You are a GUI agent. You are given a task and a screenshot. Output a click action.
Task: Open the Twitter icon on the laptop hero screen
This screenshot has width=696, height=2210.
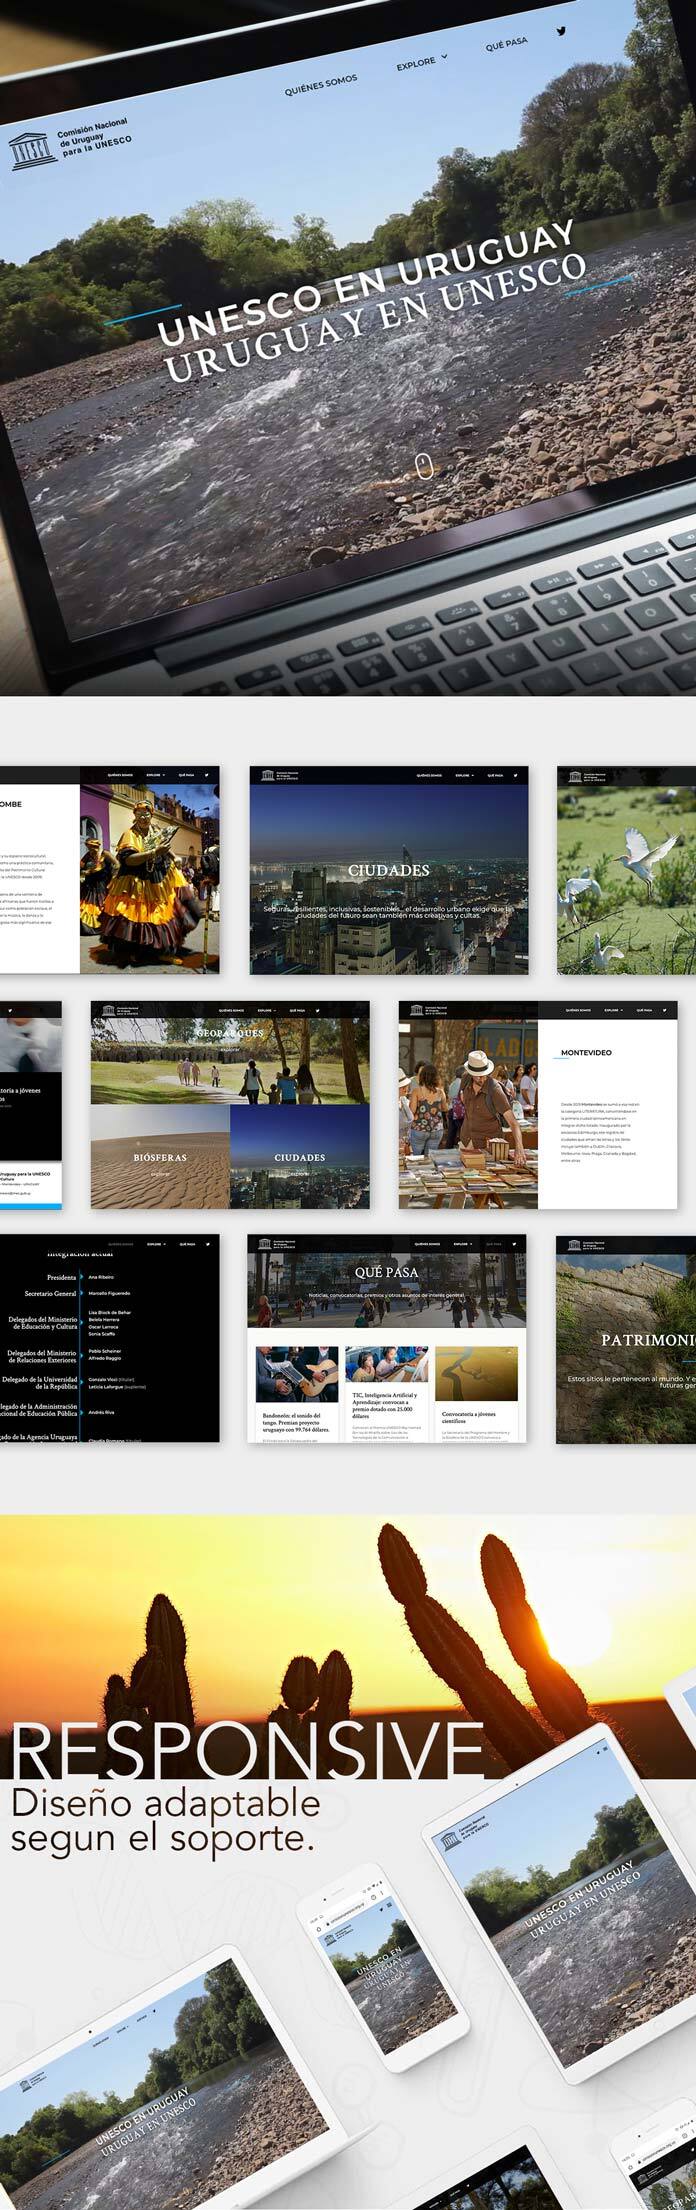coord(561,32)
